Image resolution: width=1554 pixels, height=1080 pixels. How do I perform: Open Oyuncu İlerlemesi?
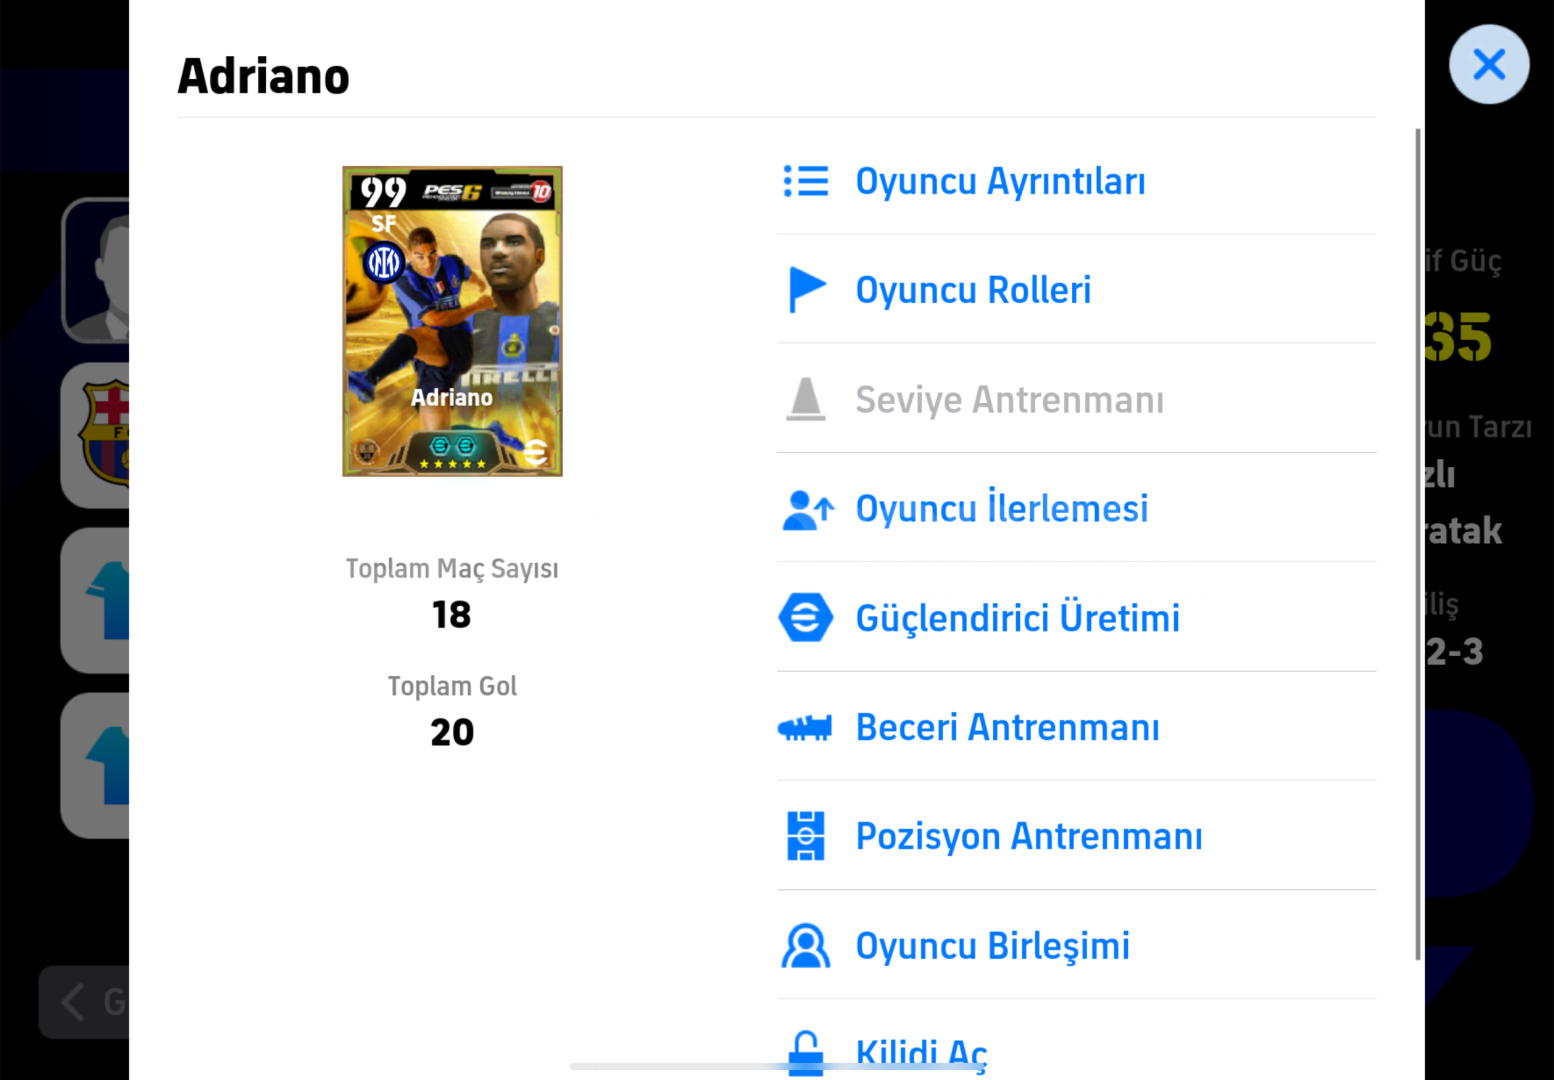click(x=1076, y=508)
